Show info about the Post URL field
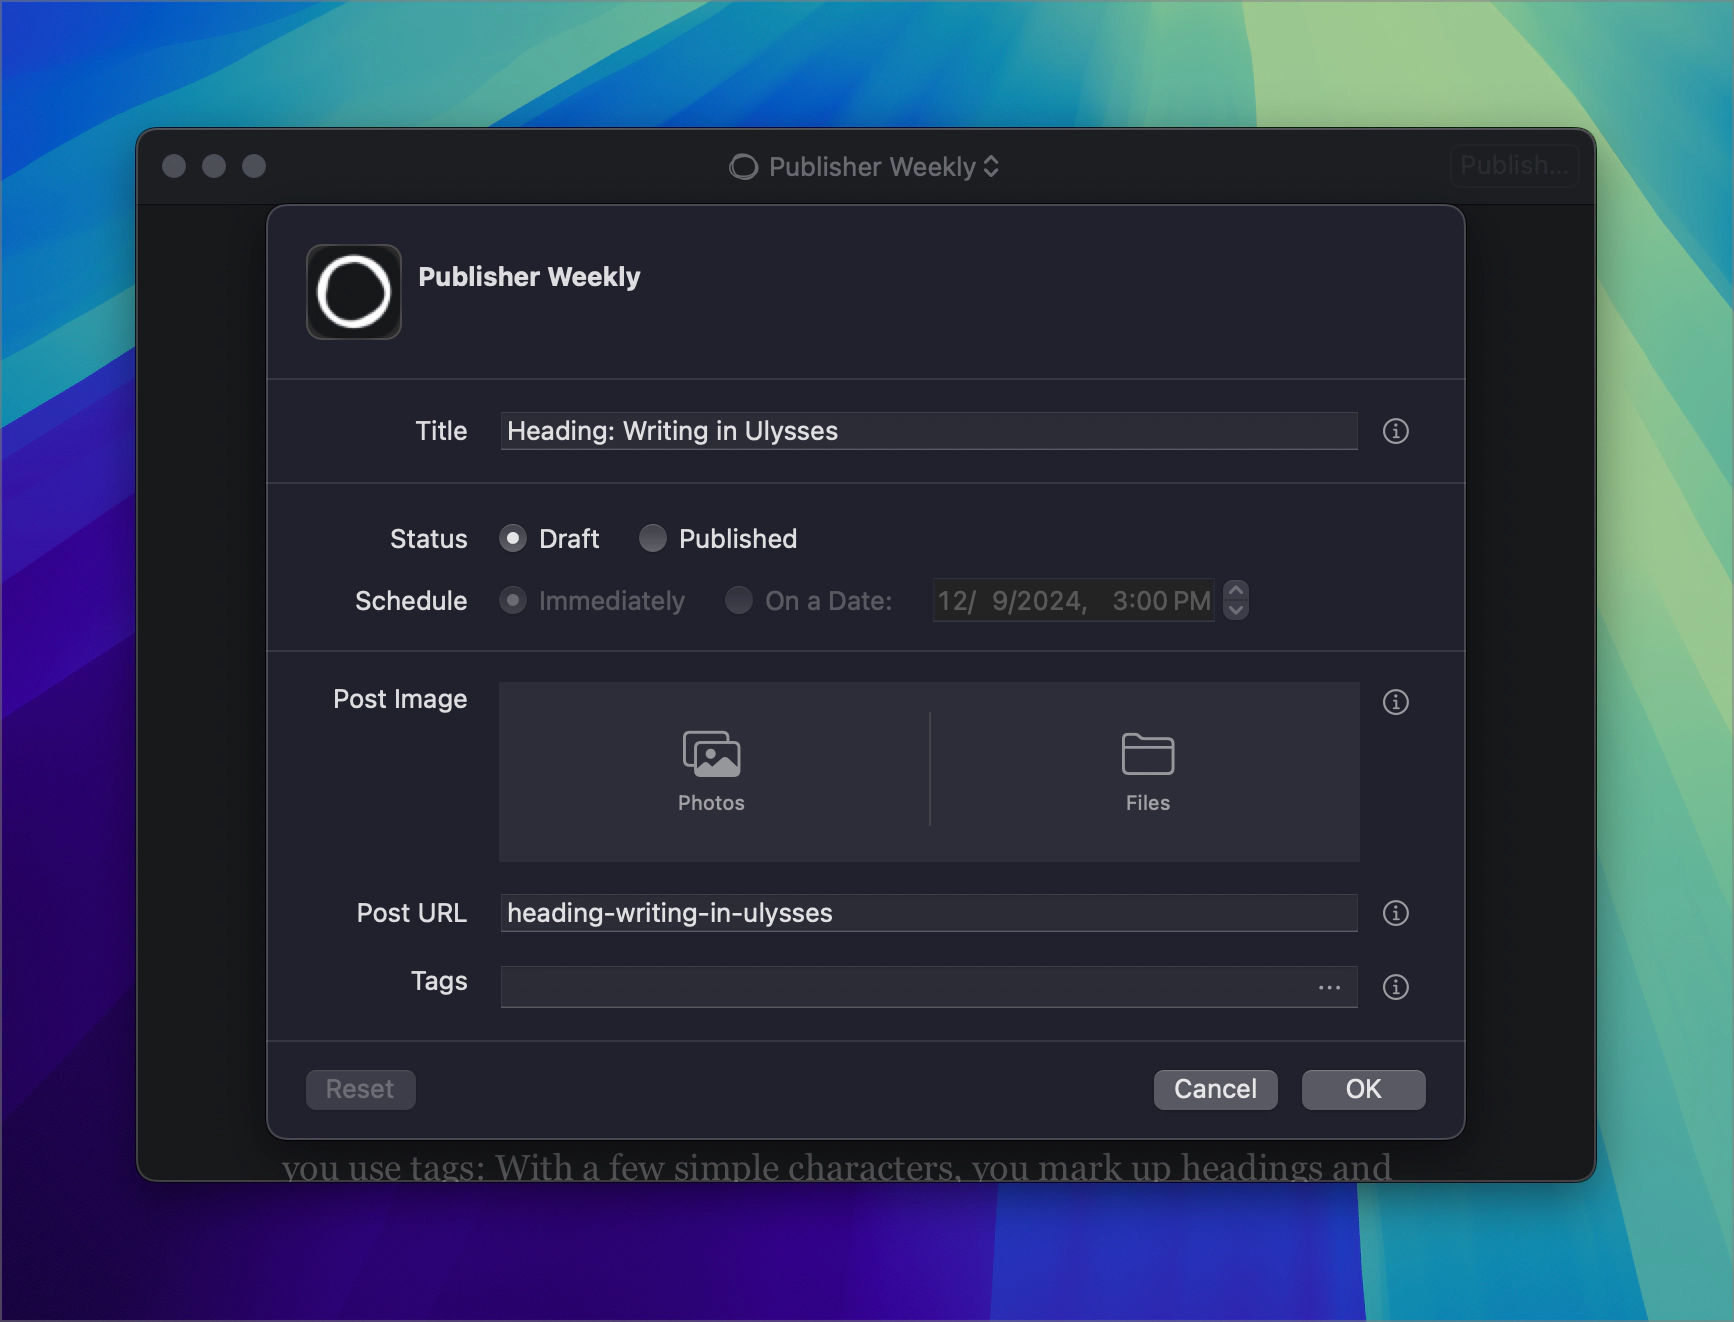Image resolution: width=1734 pixels, height=1322 pixels. (1395, 913)
